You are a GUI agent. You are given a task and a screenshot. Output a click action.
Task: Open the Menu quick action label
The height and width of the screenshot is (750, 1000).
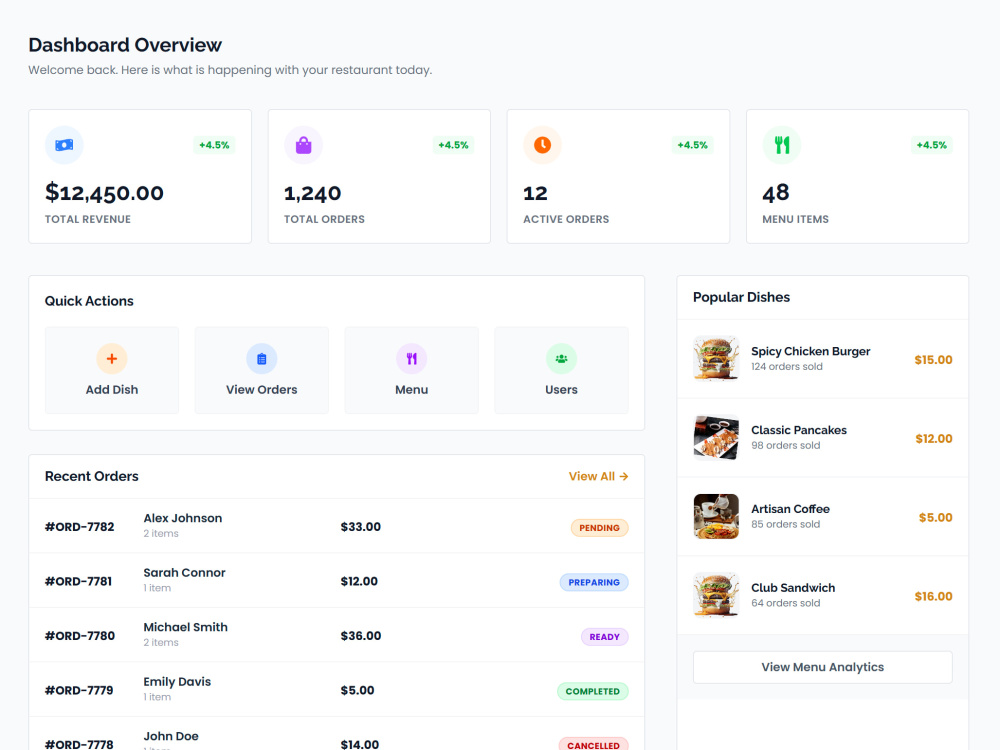[411, 390]
